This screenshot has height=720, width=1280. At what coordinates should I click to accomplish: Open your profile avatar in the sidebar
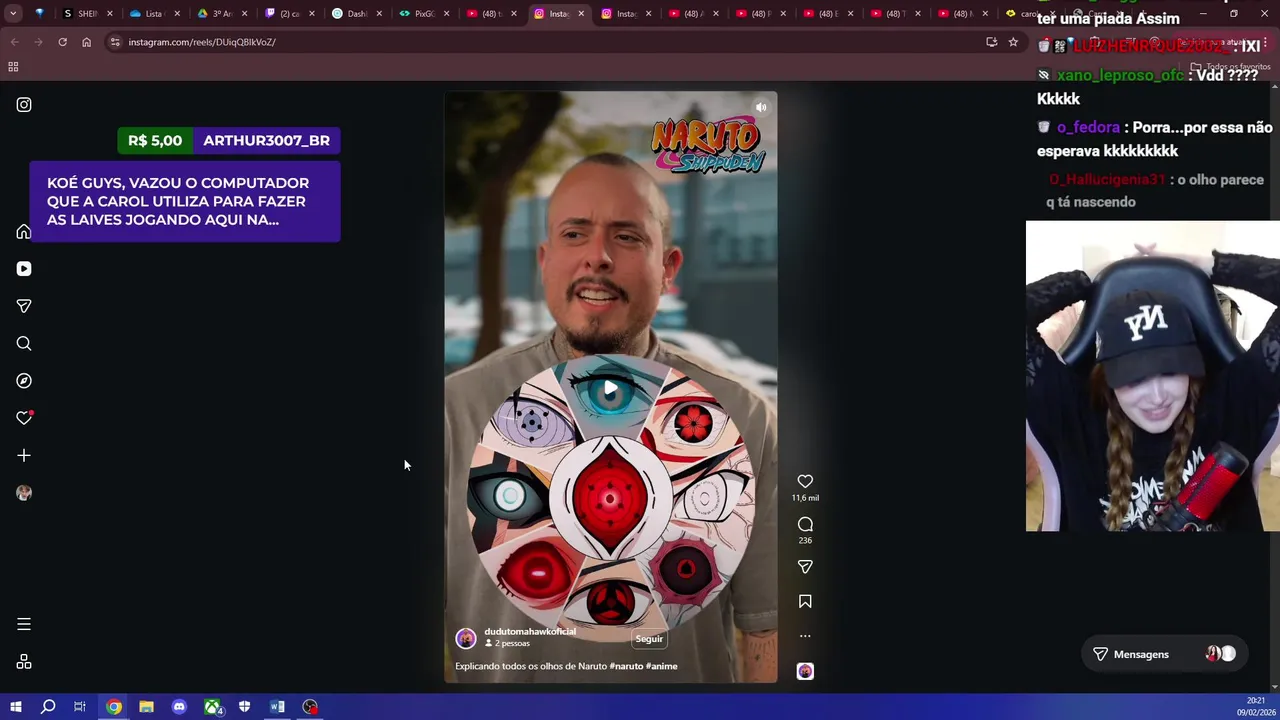(x=24, y=493)
